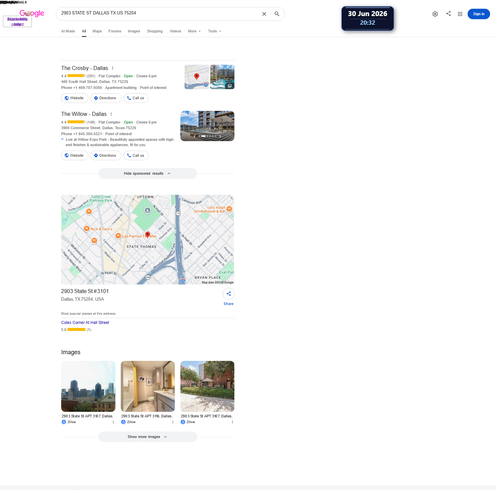Open options for the courtyard image result
The height and width of the screenshot is (490, 500).
click(232, 422)
